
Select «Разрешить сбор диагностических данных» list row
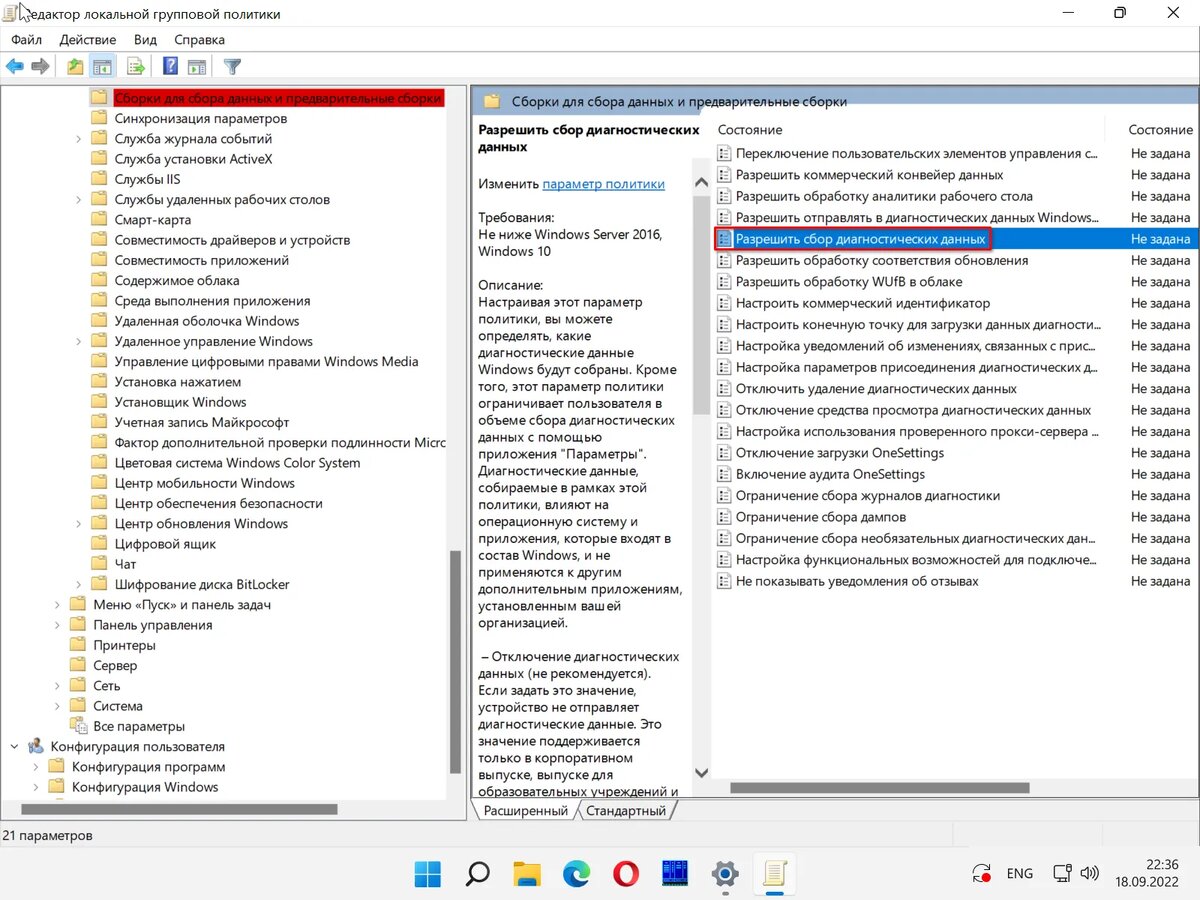[x=955, y=239]
